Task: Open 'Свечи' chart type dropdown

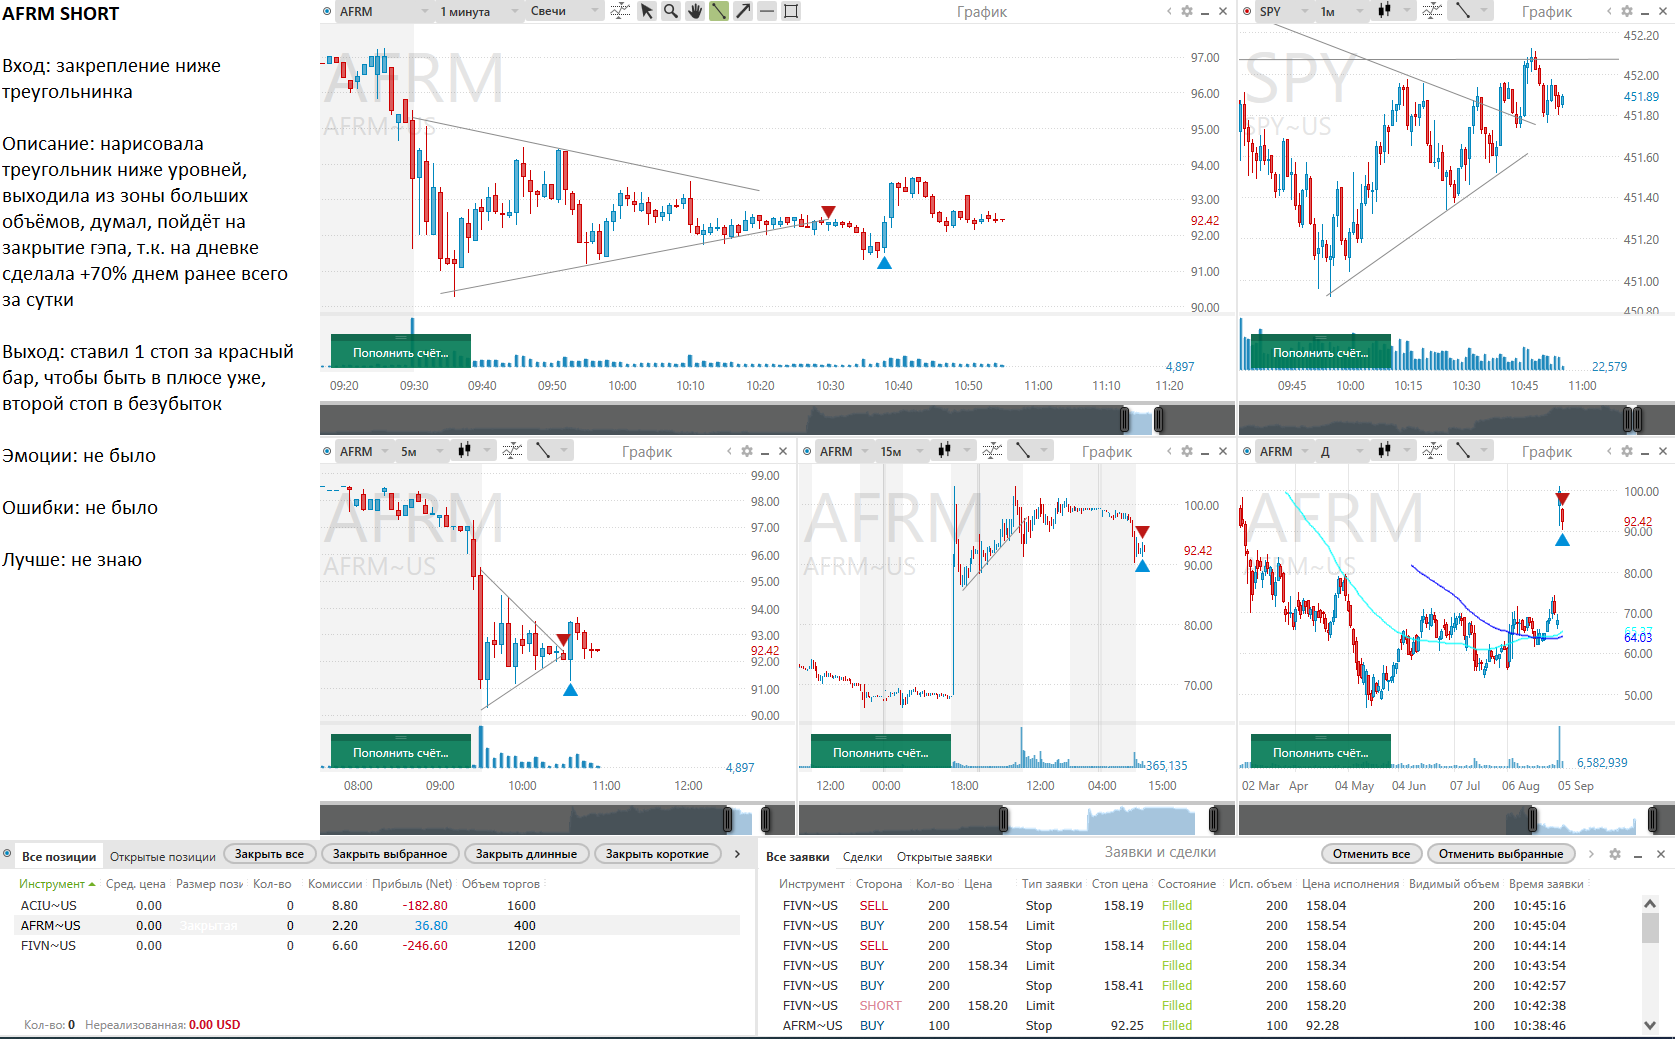Action: pyautogui.click(x=565, y=11)
